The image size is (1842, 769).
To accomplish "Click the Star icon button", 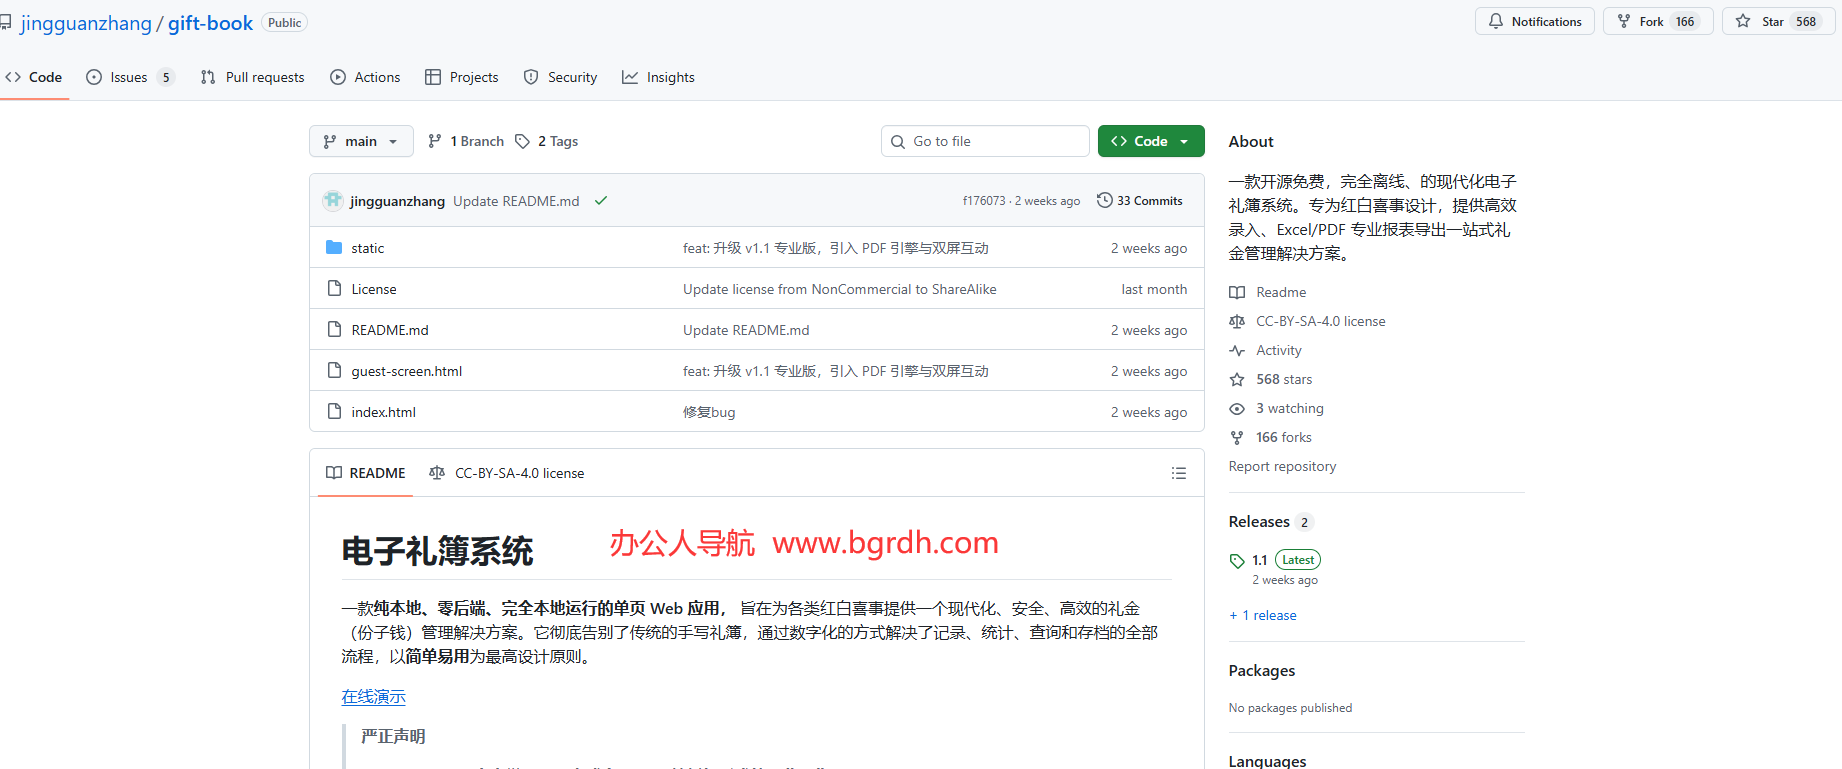I will point(1743,21).
